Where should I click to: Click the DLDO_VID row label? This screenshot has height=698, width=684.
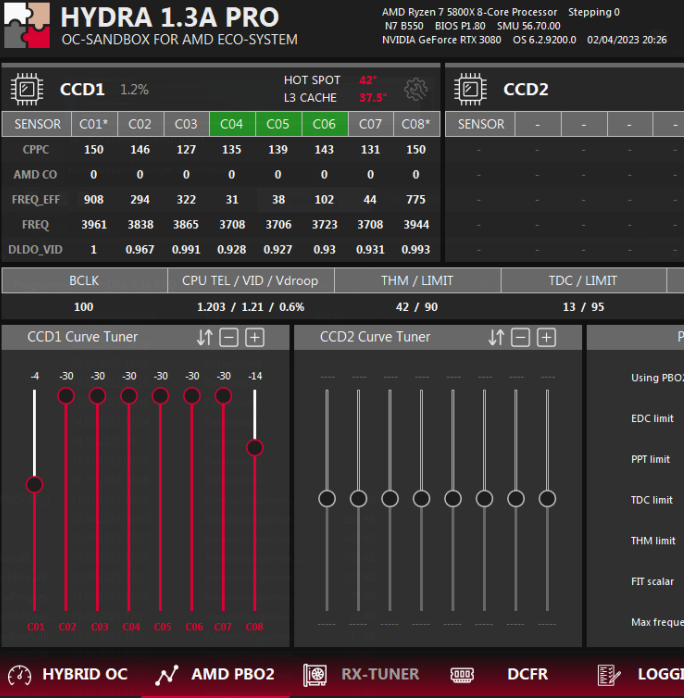click(x=35, y=249)
